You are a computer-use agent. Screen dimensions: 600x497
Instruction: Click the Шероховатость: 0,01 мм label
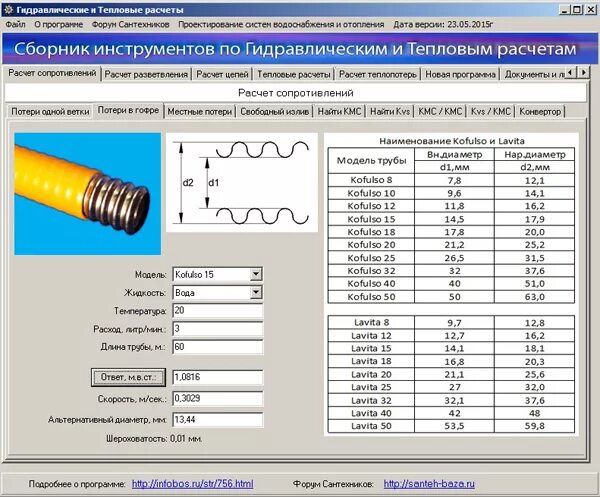pyautogui.click(x=154, y=439)
